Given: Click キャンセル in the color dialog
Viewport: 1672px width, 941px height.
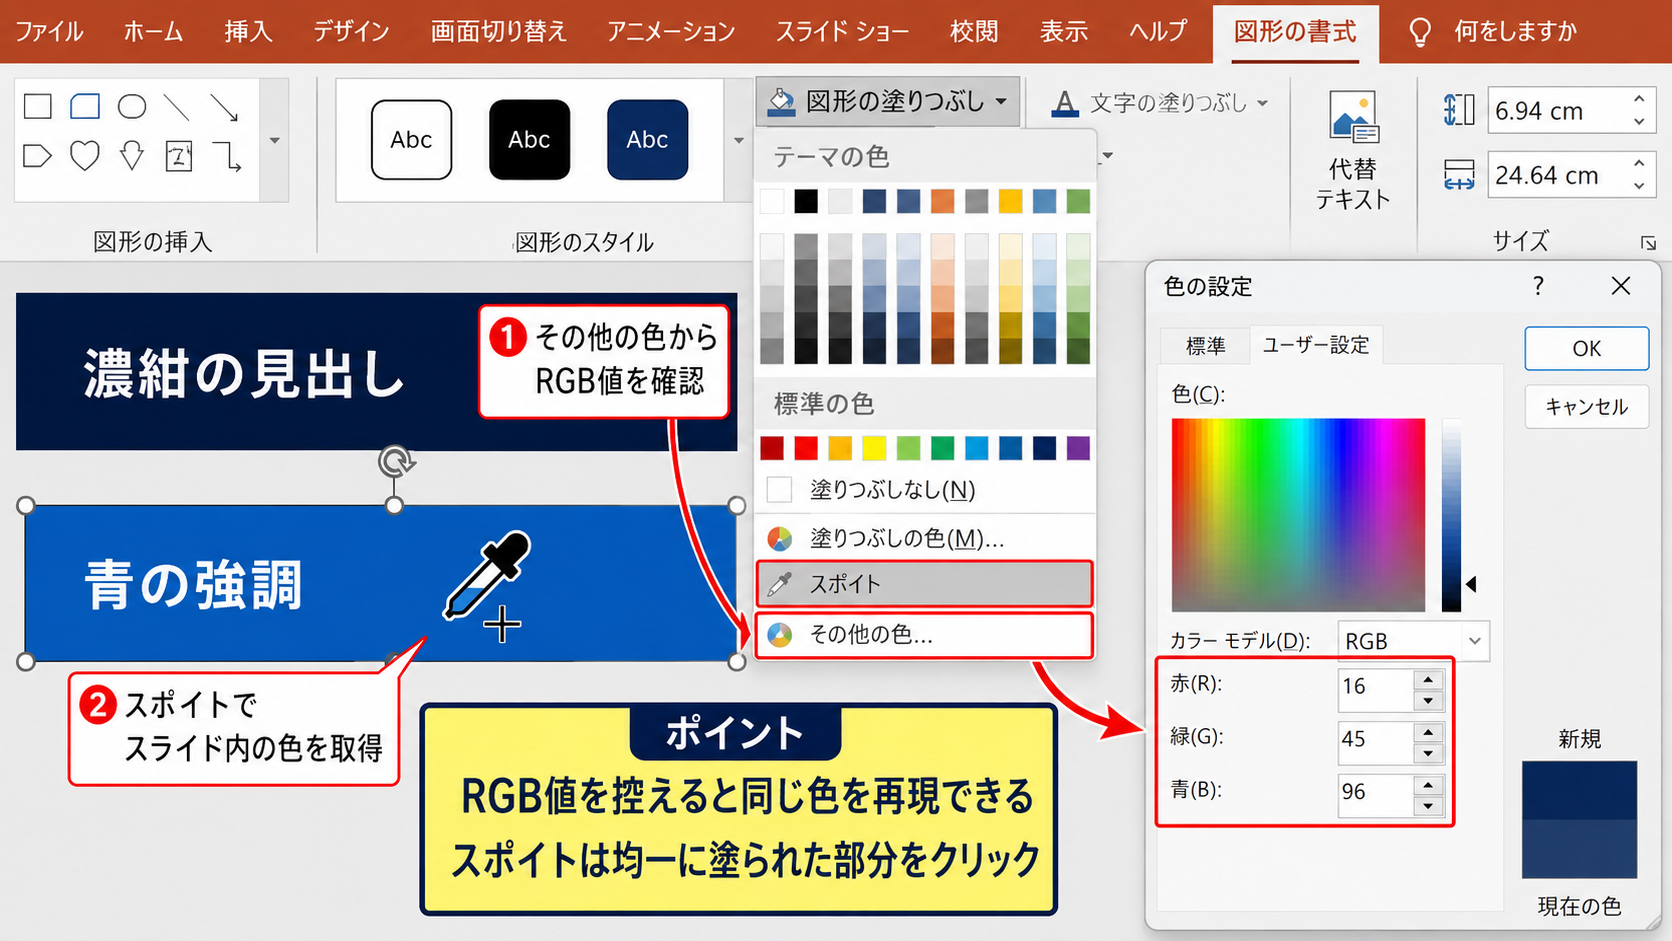Looking at the screenshot, I should (x=1586, y=407).
